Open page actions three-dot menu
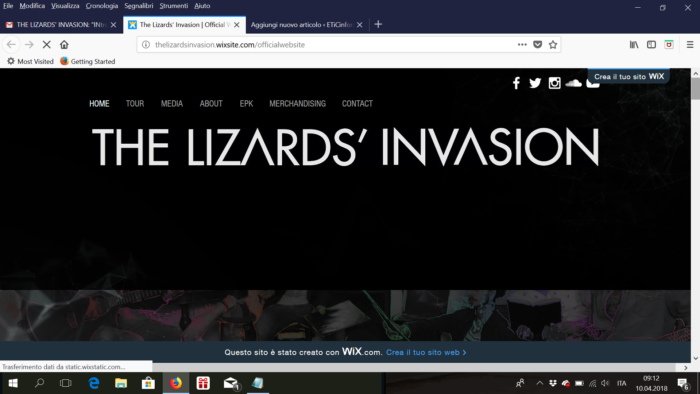The height and width of the screenshot is (394, 700). click(x=522, y=45)
